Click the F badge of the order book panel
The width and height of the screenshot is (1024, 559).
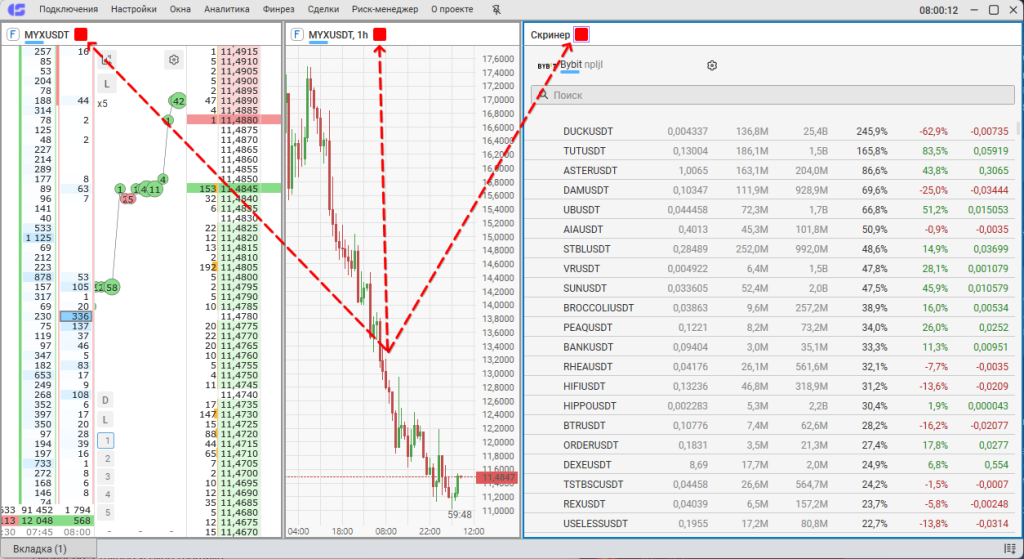pos(12,35)
